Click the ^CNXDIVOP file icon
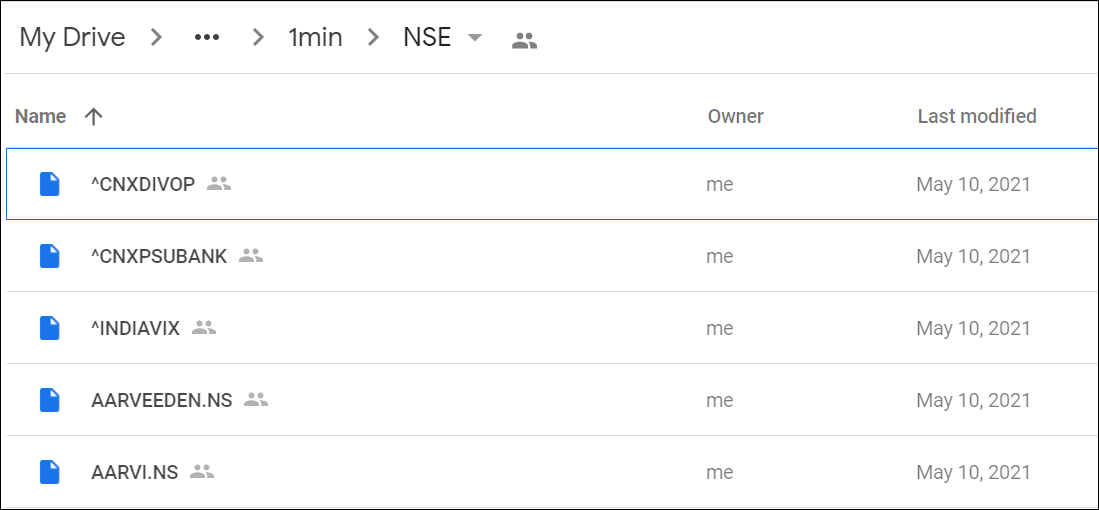 50,184
